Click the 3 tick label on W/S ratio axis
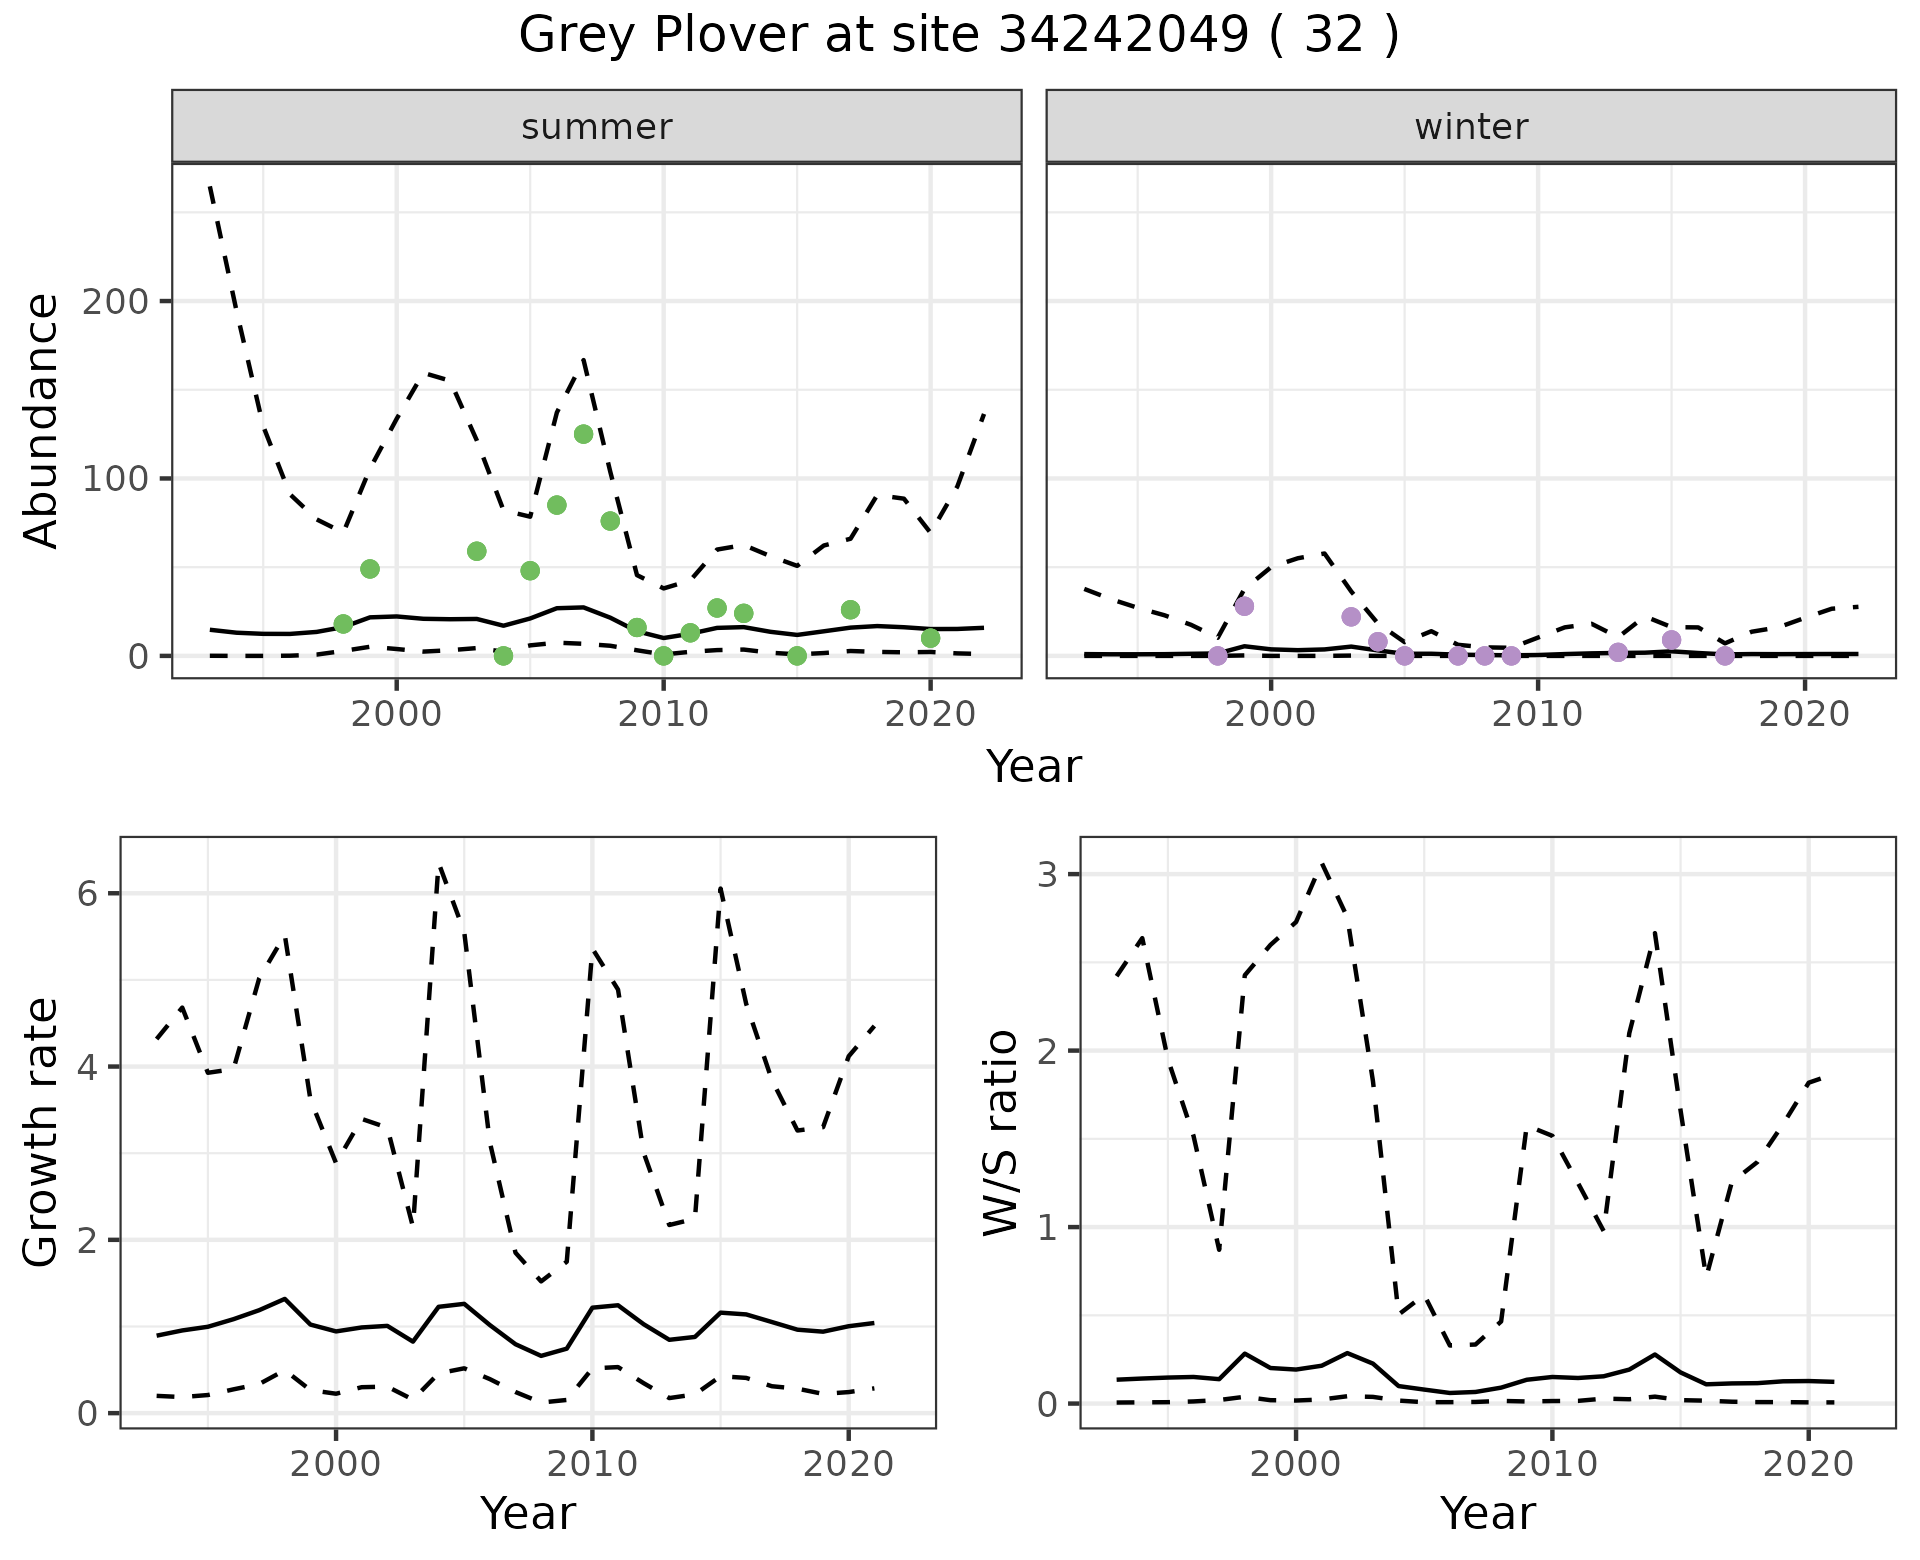This screenshot has width=1920, height=1560. [x=1047, y=875]
